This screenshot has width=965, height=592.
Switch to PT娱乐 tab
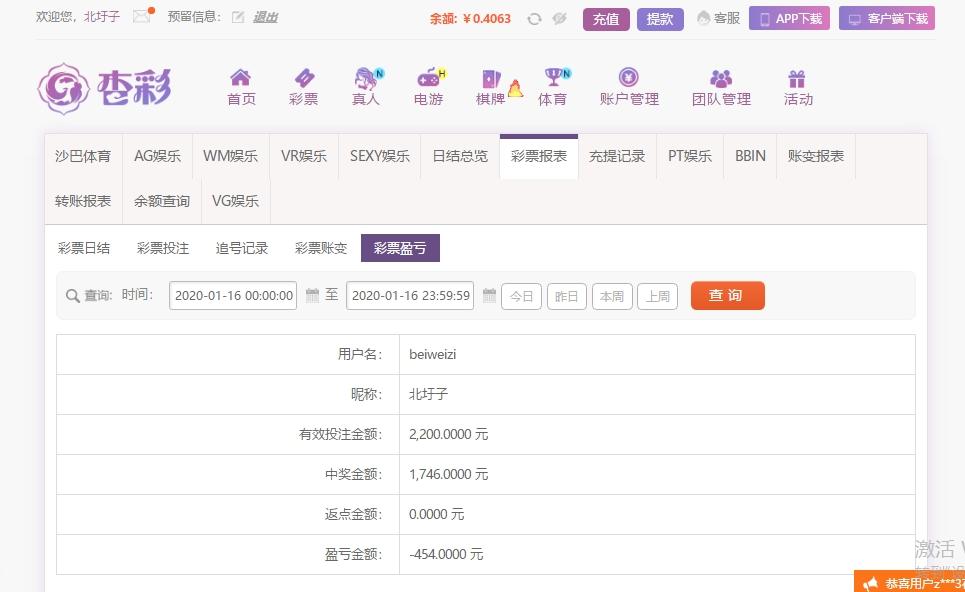point(690,156)
